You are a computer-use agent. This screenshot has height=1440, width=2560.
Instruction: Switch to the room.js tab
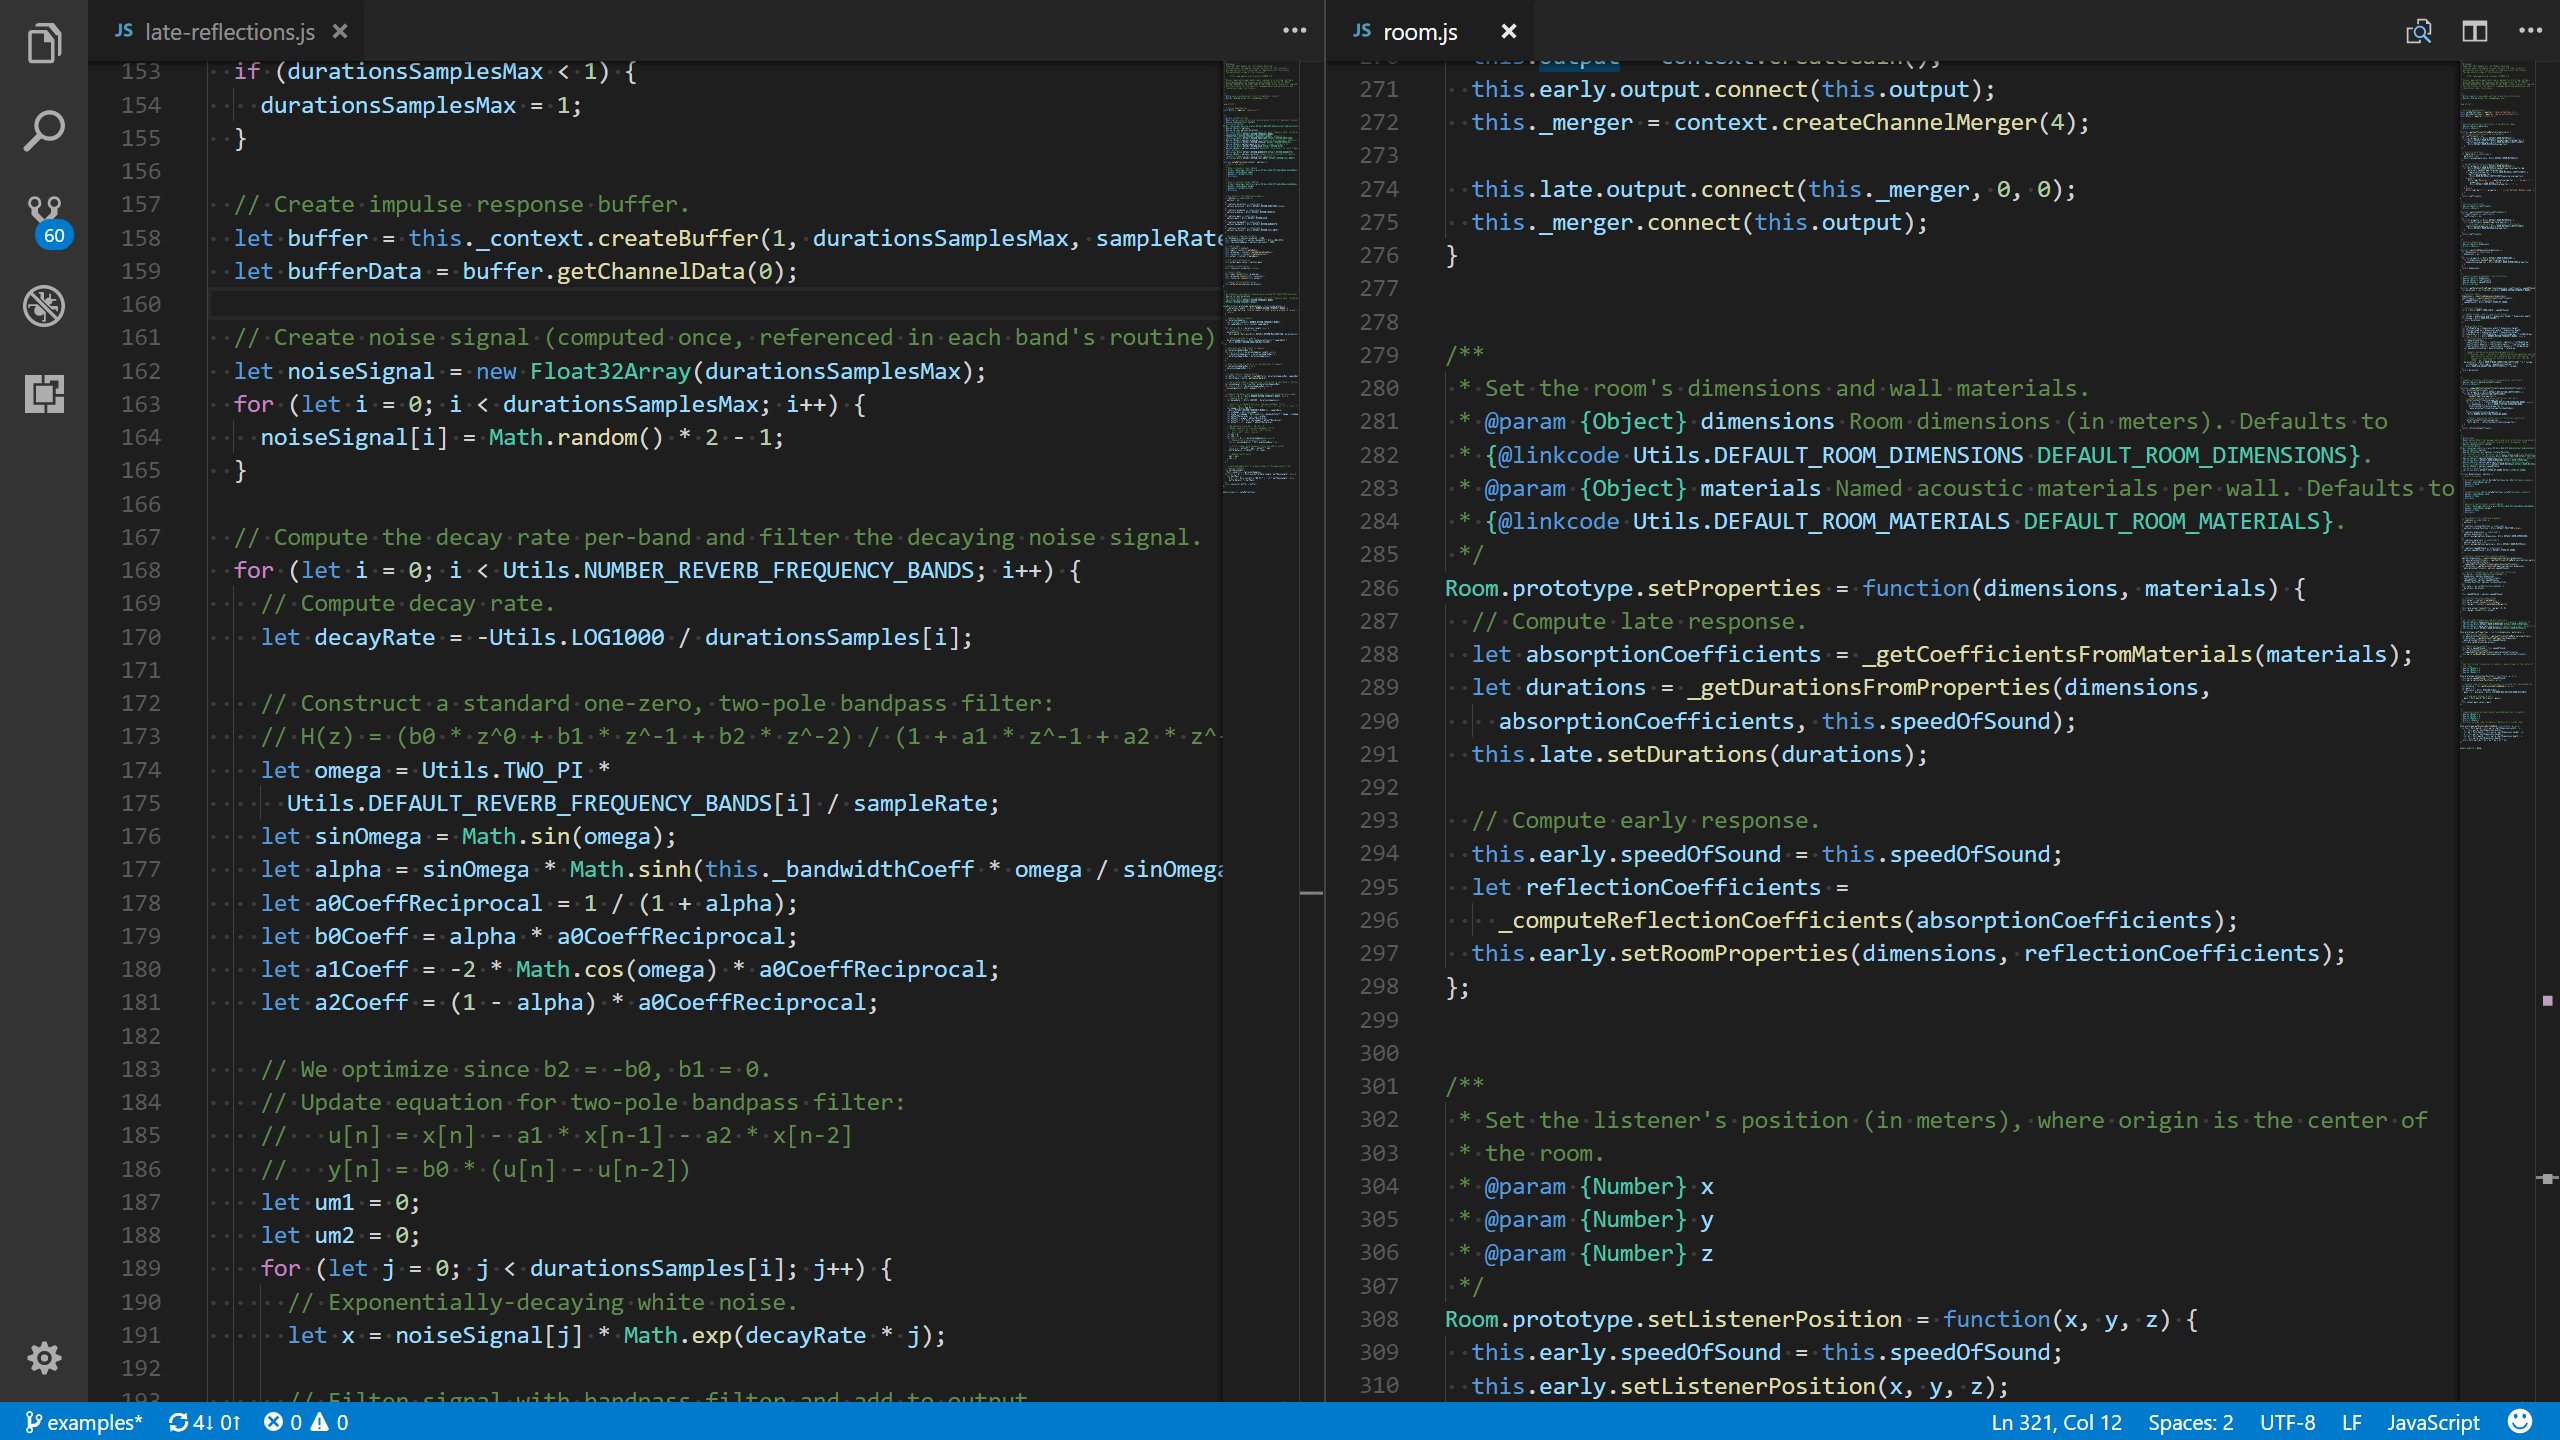1419,32
